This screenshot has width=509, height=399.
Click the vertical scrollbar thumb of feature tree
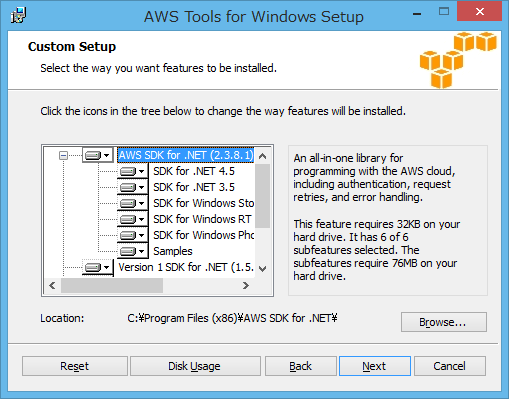click(263, 196)
